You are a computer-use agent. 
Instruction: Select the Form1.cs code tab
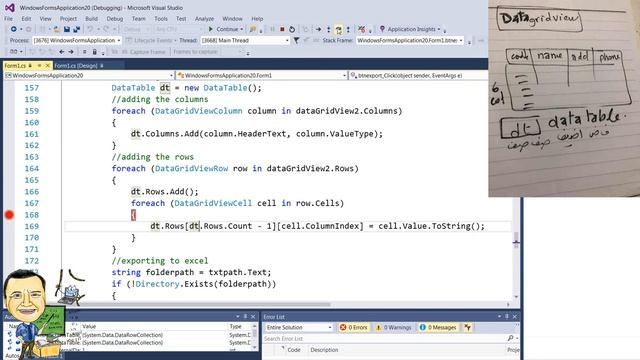click(x=15, y=66)
